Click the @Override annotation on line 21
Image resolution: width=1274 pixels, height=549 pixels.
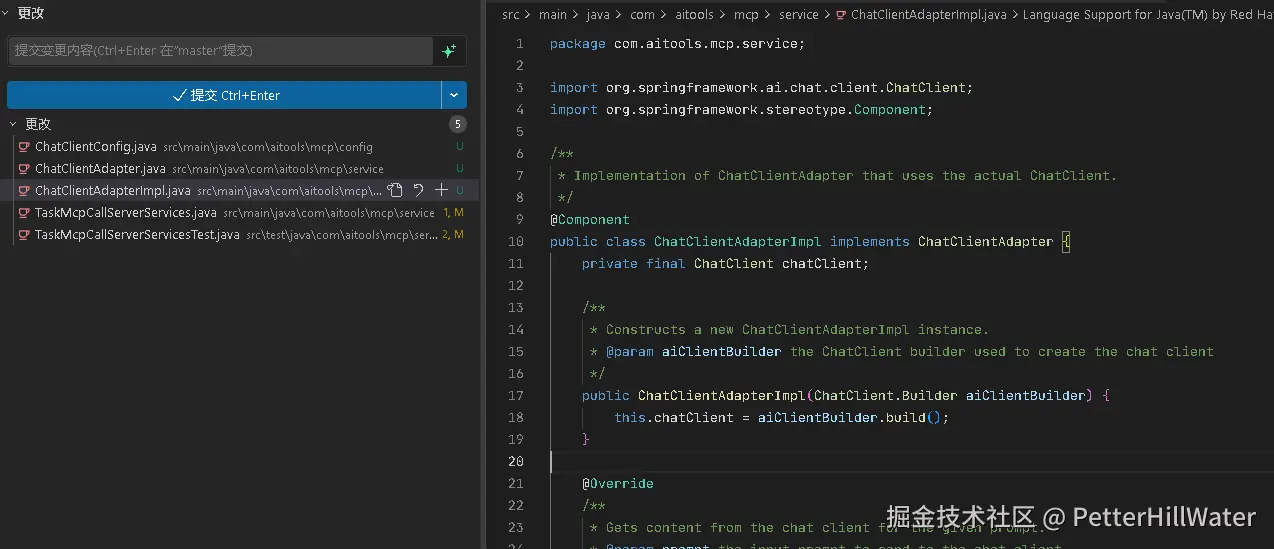pos(618,484)
